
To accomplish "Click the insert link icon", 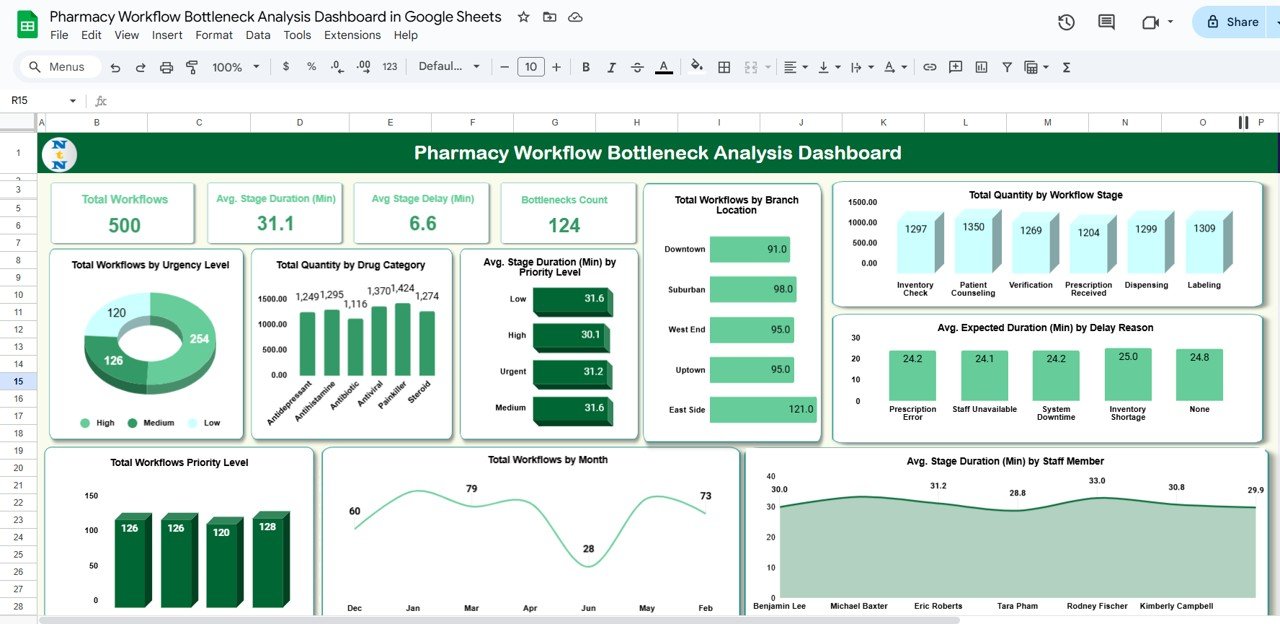I will point(929,67).
